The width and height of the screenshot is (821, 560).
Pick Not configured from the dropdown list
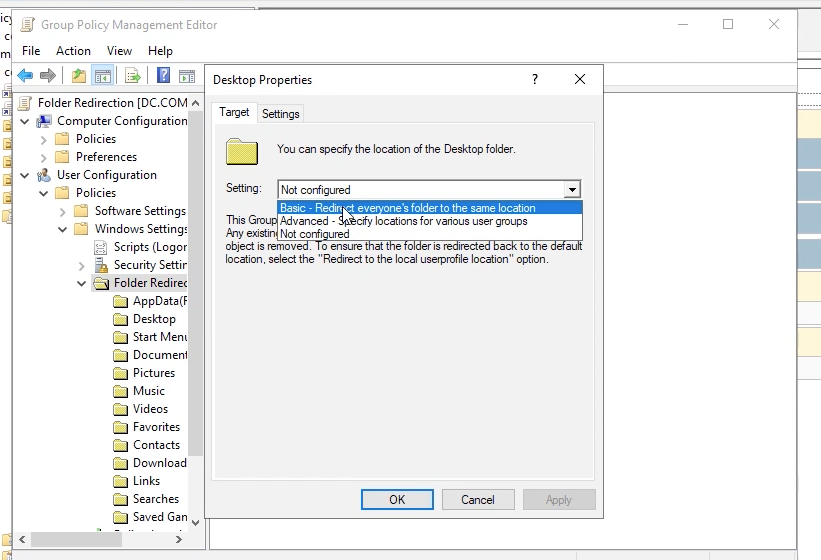[315, 234]
